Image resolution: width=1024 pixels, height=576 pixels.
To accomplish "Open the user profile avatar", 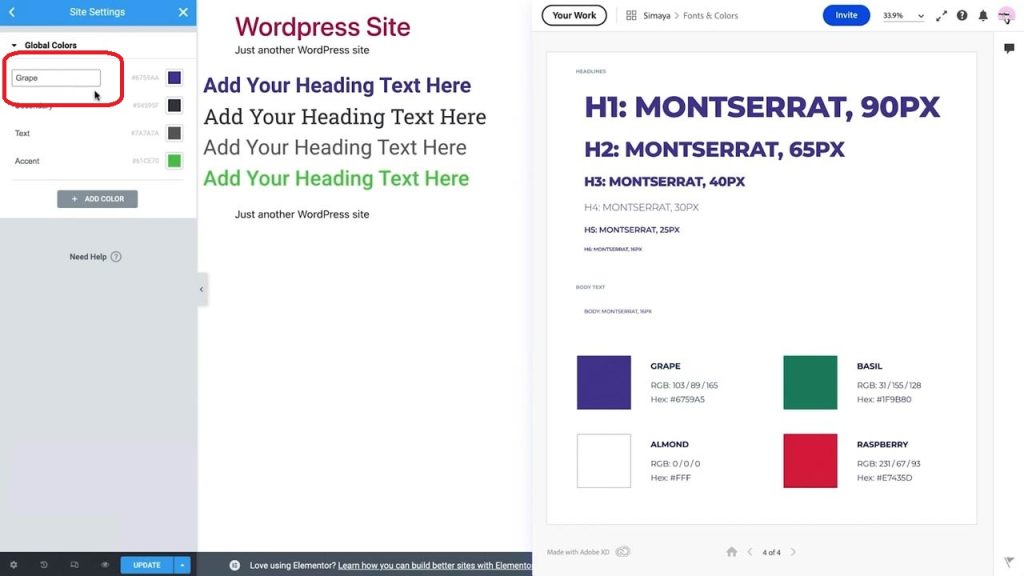I will pos(1006,16).
